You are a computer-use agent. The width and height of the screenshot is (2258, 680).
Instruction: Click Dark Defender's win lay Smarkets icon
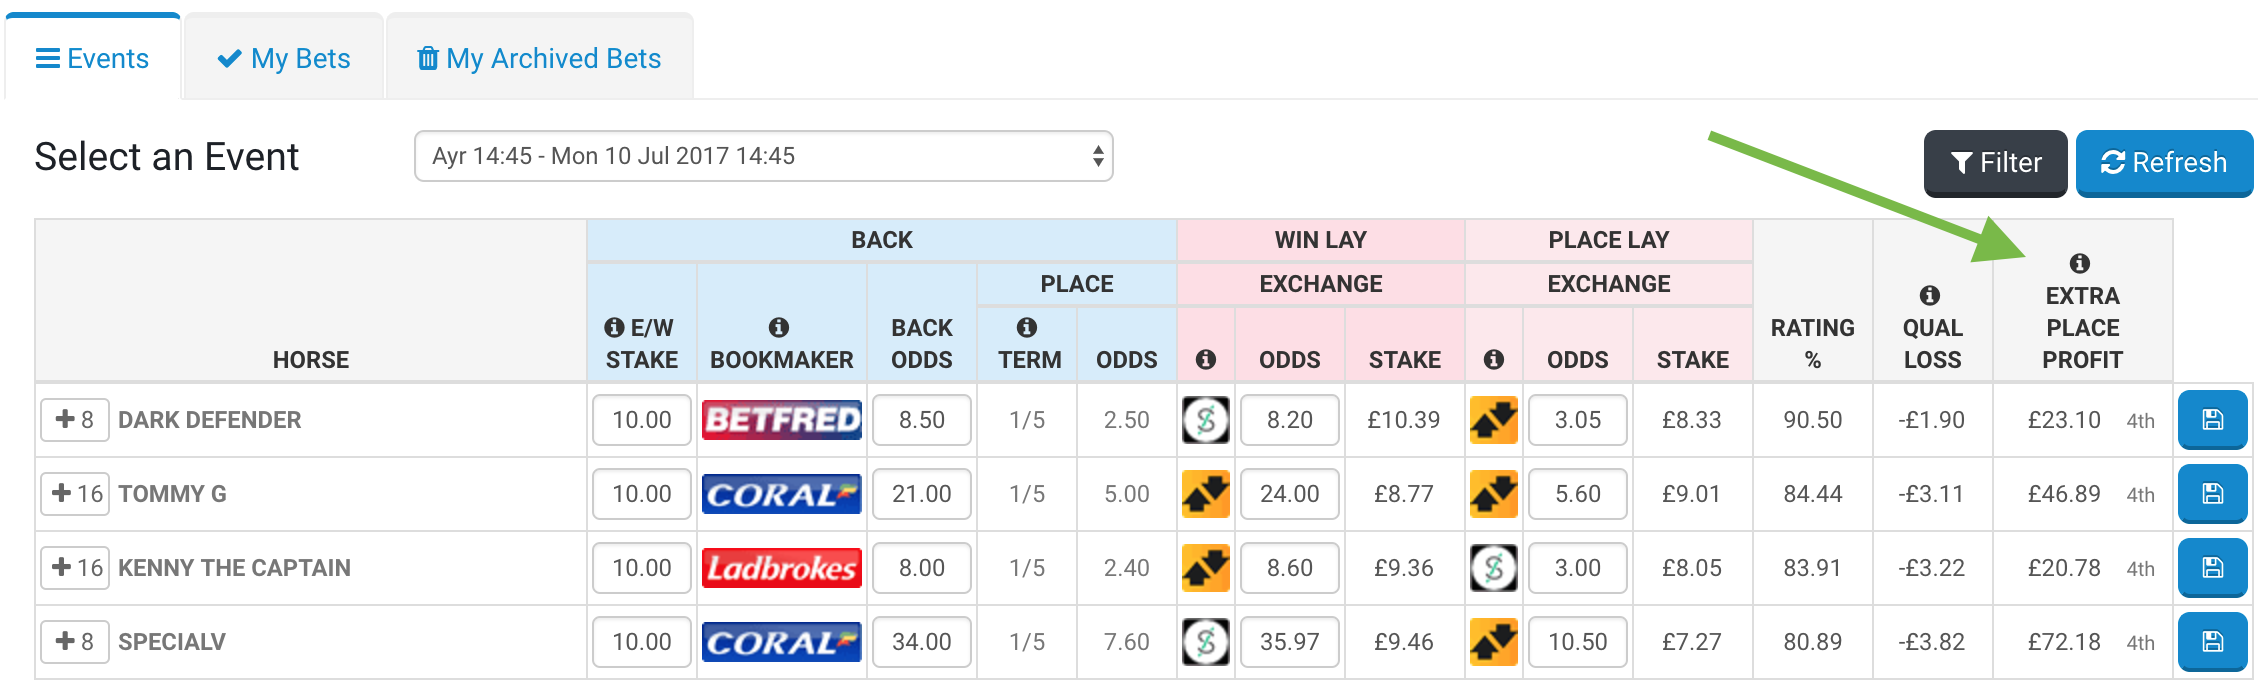coord(1205,420)
